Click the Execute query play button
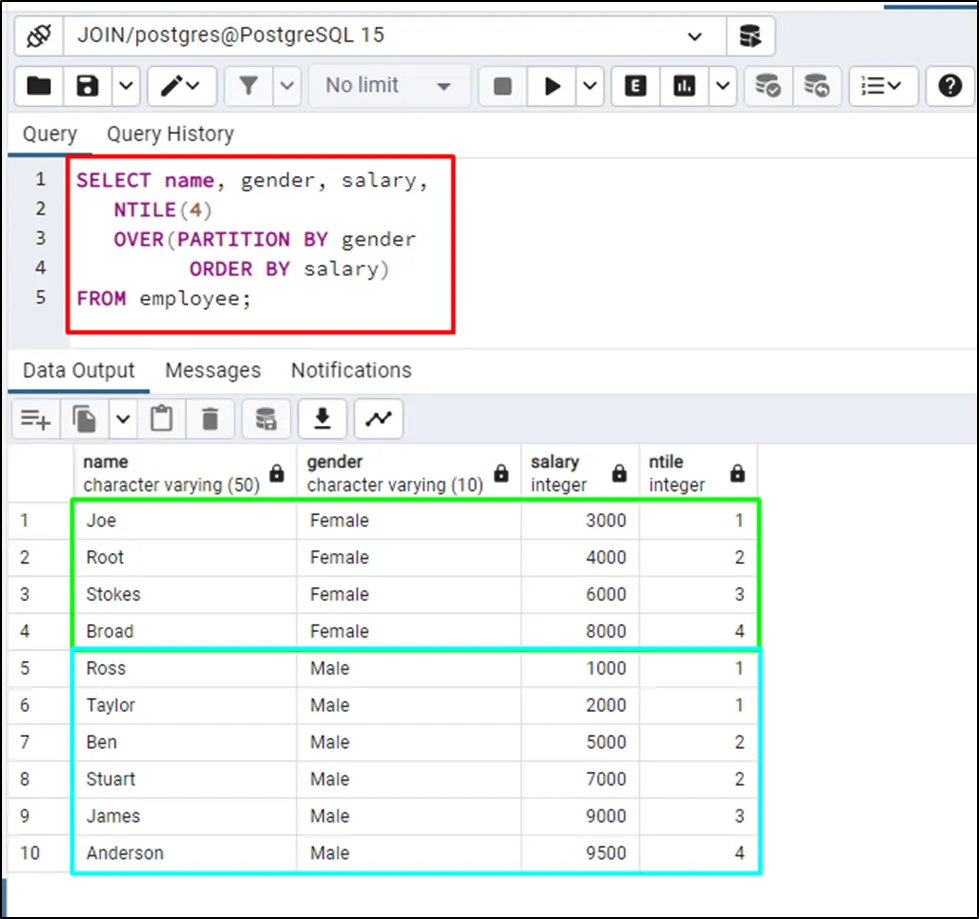Image resolution: width=979 pixels, height=919 pixels. pos(552,87)
